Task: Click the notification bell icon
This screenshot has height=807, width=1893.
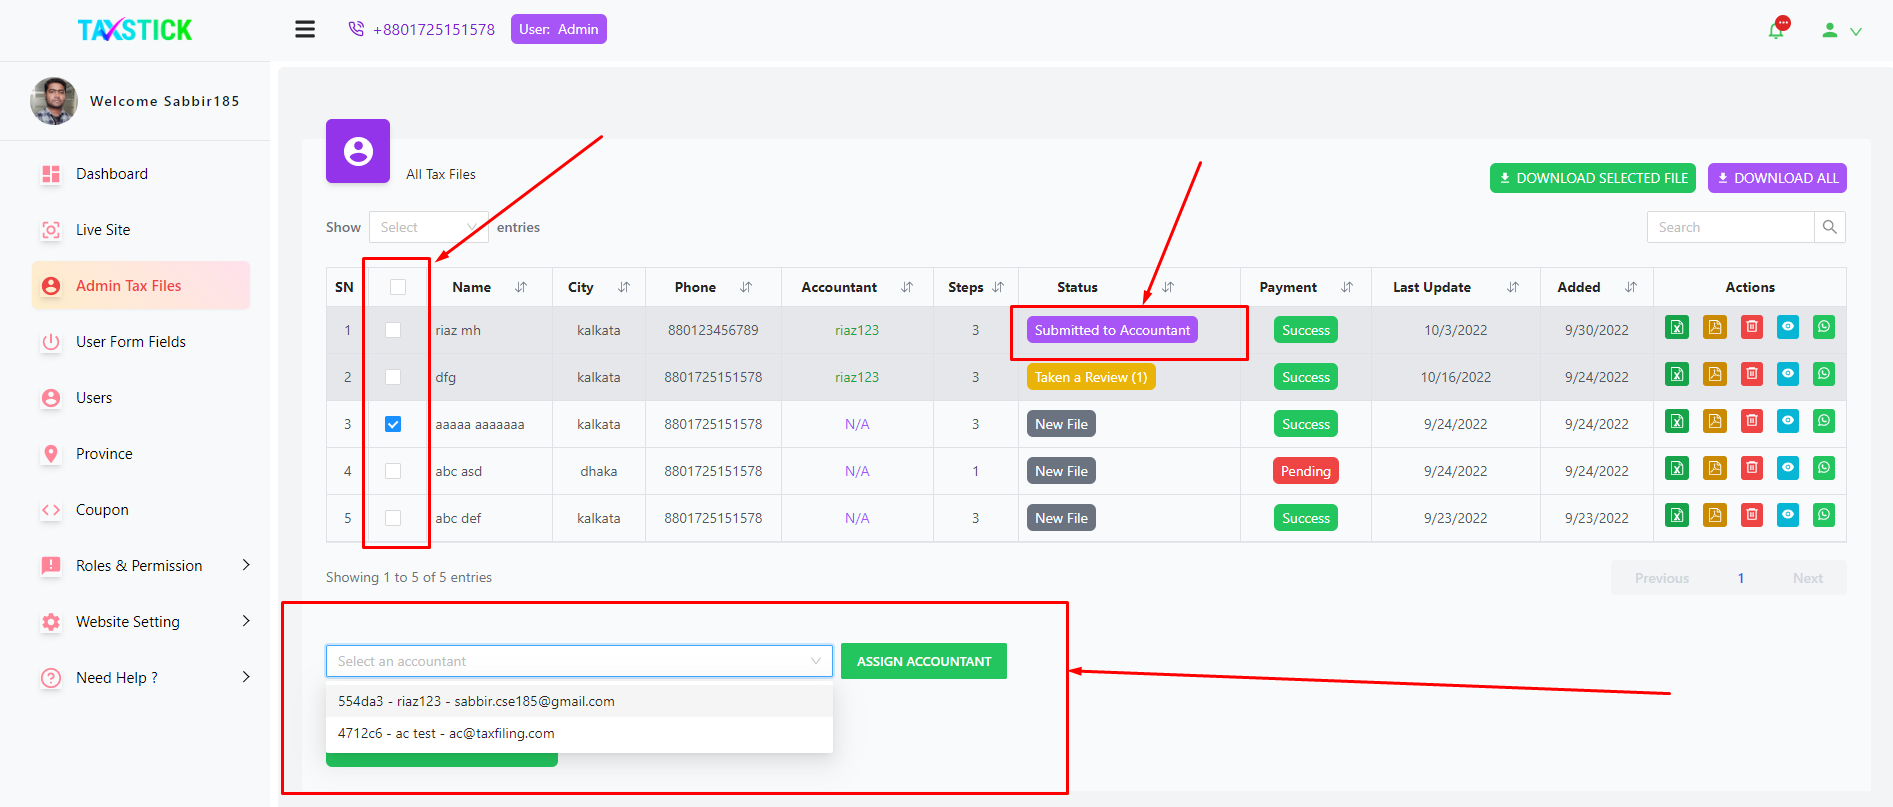Action: (1777, 30)
